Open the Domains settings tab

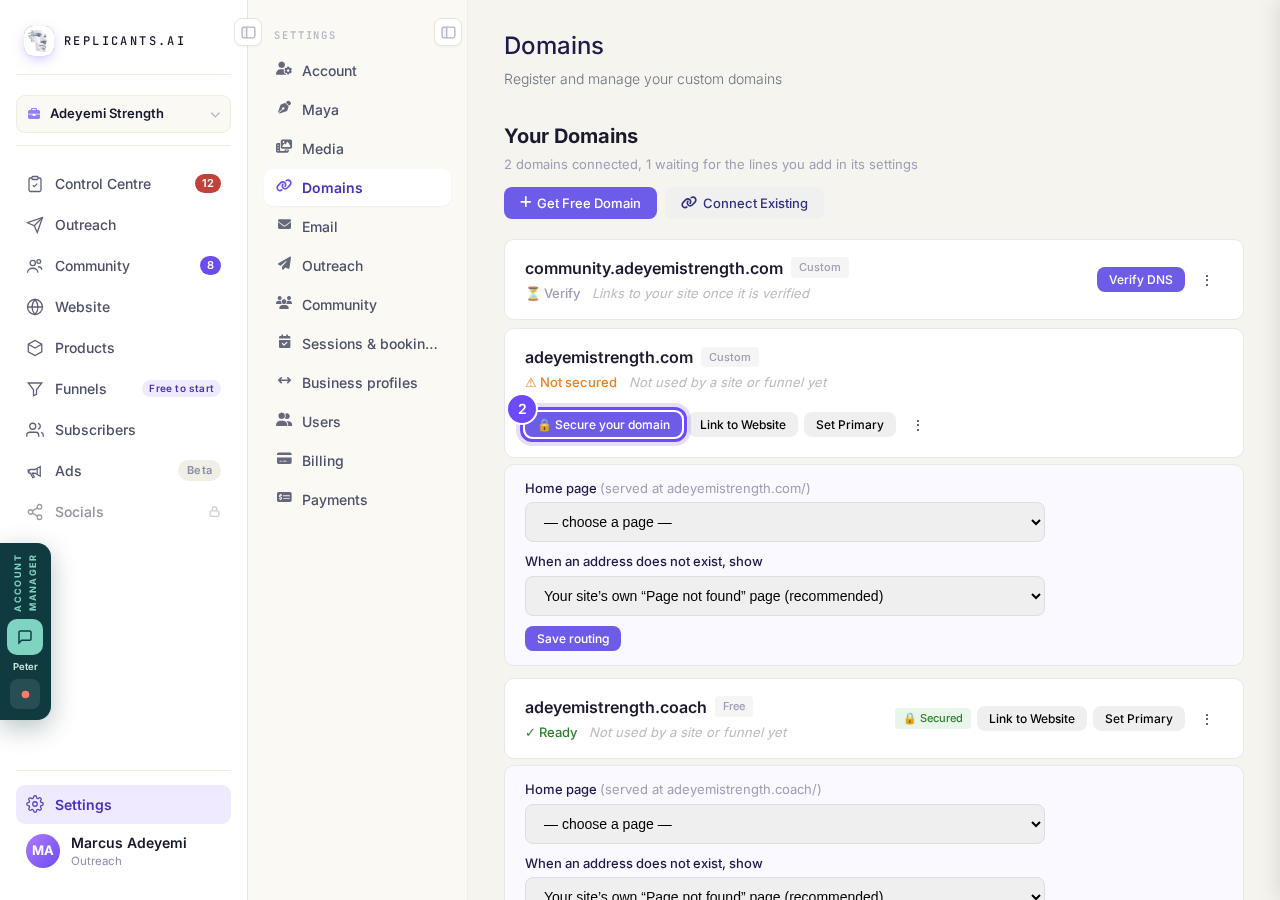tap(357, 188)
